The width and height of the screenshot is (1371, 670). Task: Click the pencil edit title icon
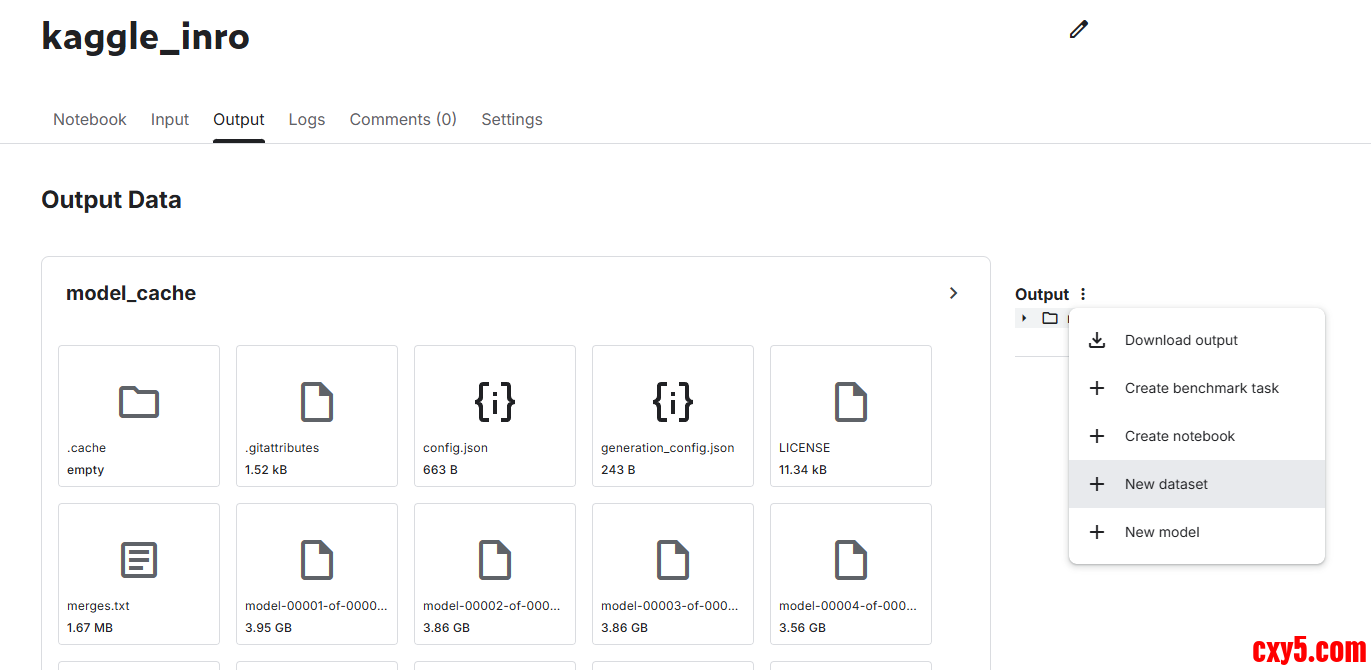point(1078,30)
